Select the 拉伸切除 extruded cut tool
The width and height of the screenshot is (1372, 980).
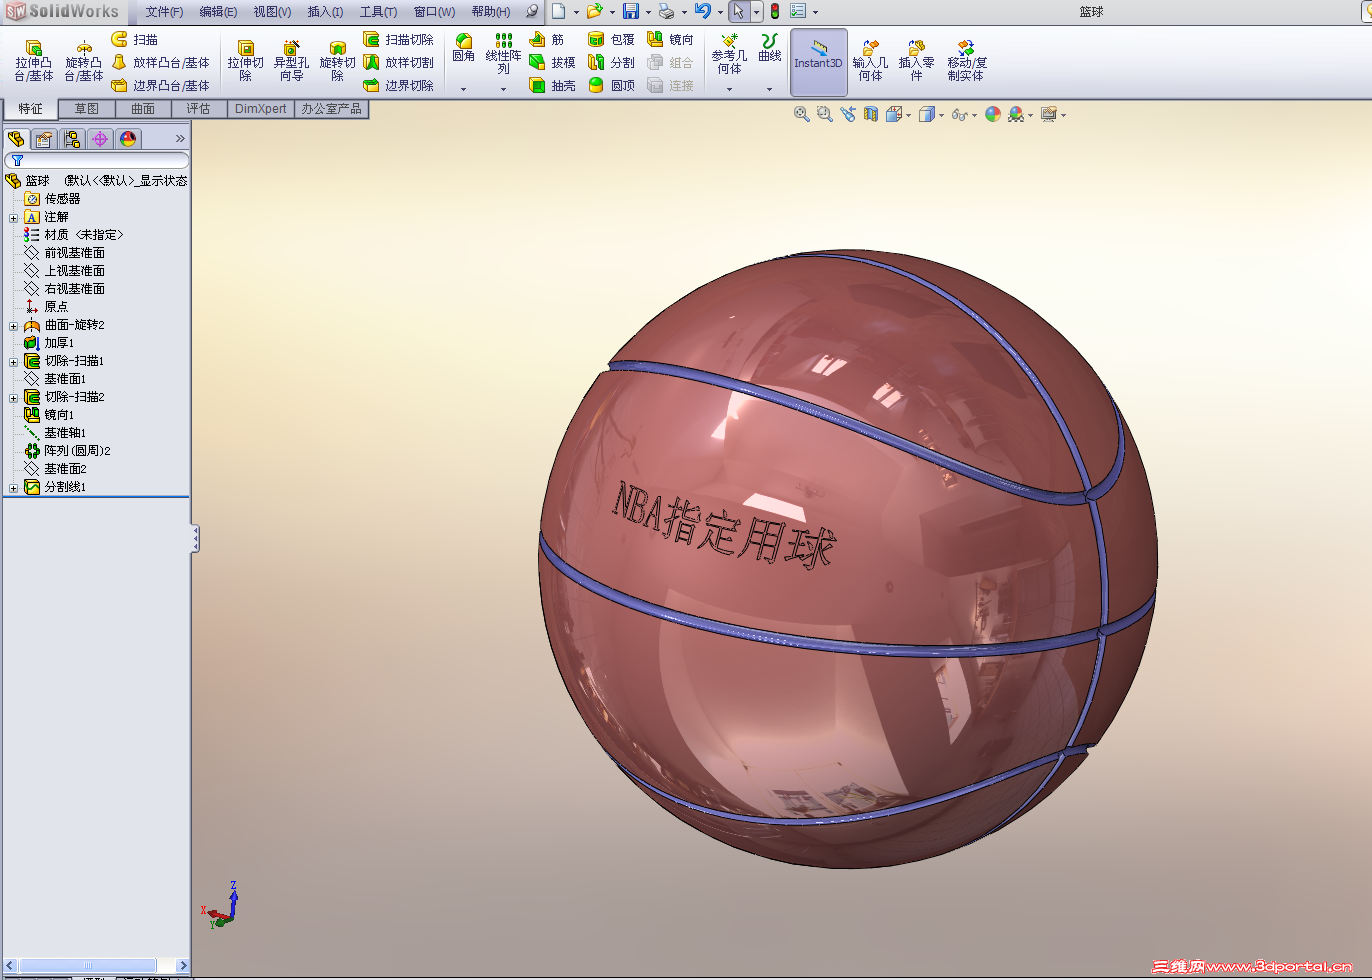click(x=245, y=61)
